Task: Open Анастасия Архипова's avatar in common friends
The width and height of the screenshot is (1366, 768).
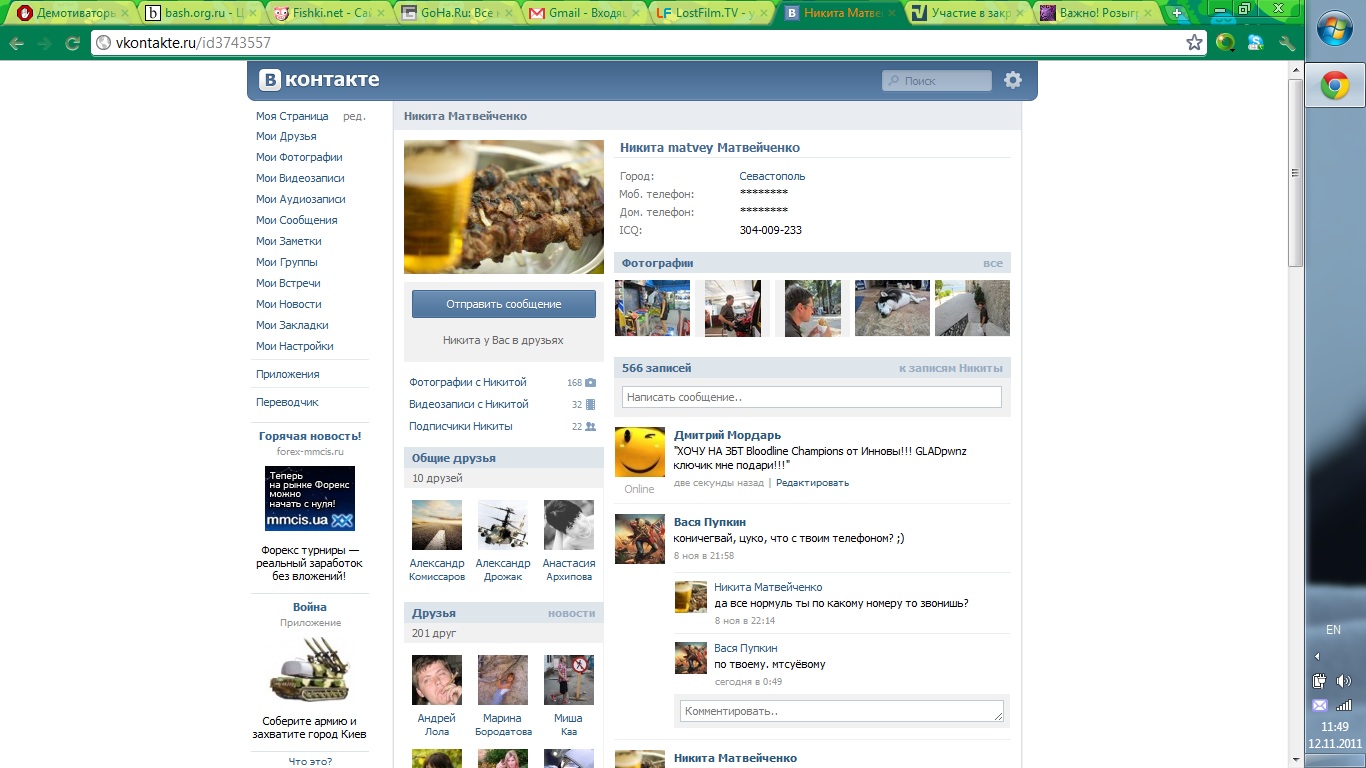Action: click(x=569, y=525)
